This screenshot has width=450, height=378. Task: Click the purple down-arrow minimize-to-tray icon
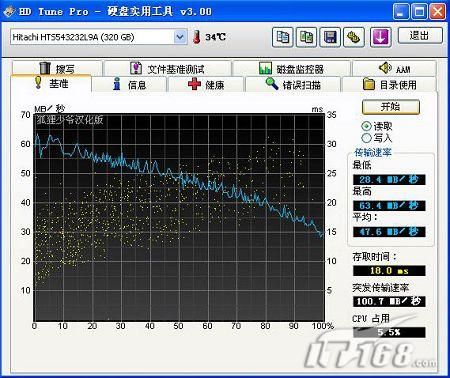click(x=380, y=37)
